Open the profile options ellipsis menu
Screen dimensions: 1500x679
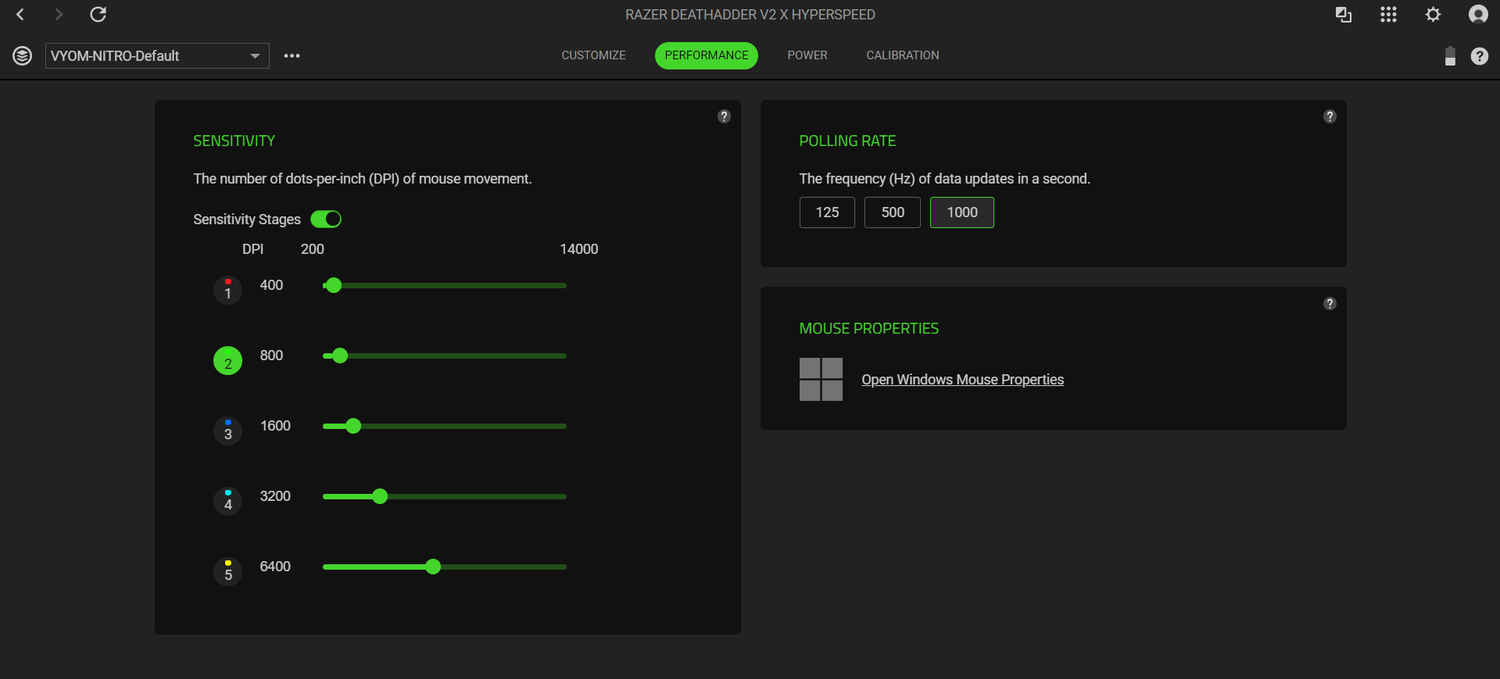pyautogui.click(x=292, y=56)
